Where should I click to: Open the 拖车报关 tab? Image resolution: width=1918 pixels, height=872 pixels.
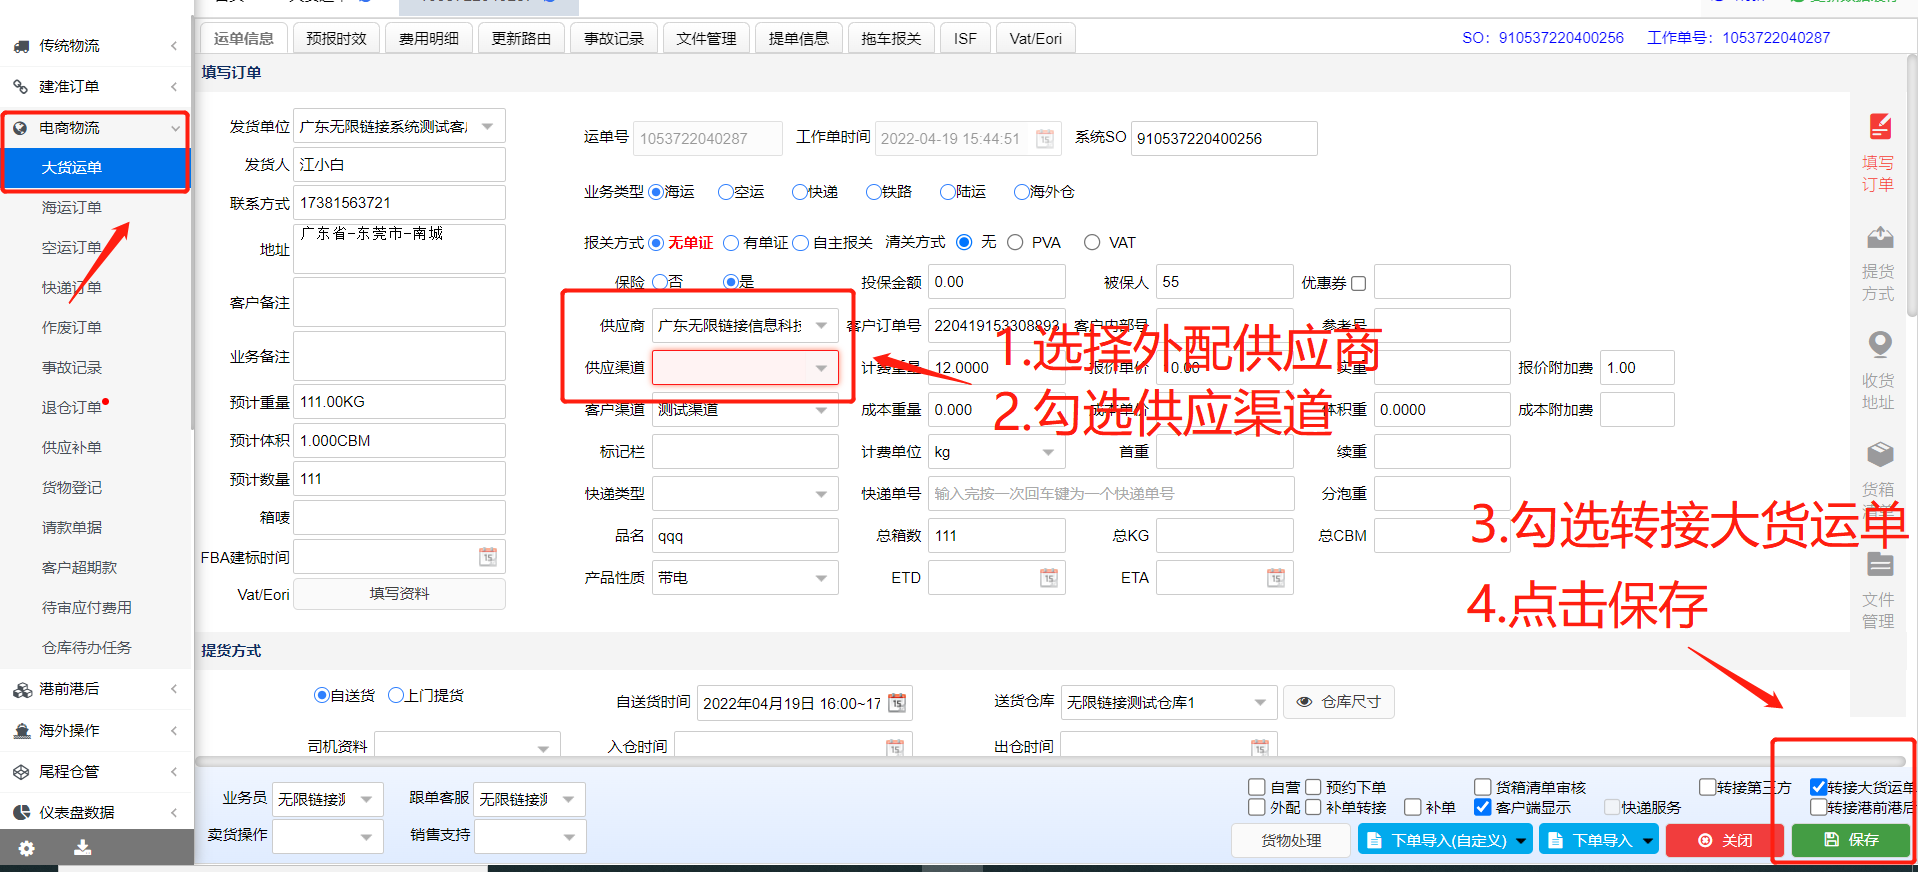point(890,39)
